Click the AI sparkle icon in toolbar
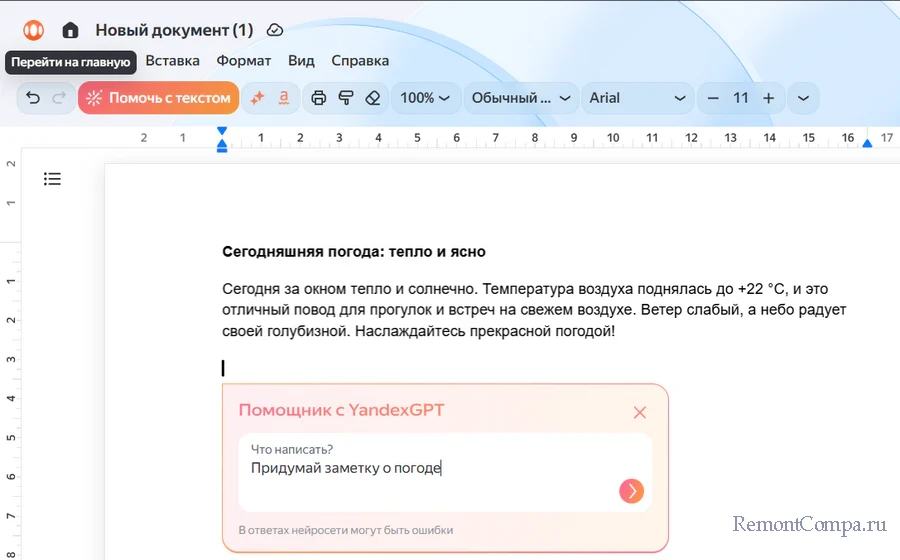 257,98
